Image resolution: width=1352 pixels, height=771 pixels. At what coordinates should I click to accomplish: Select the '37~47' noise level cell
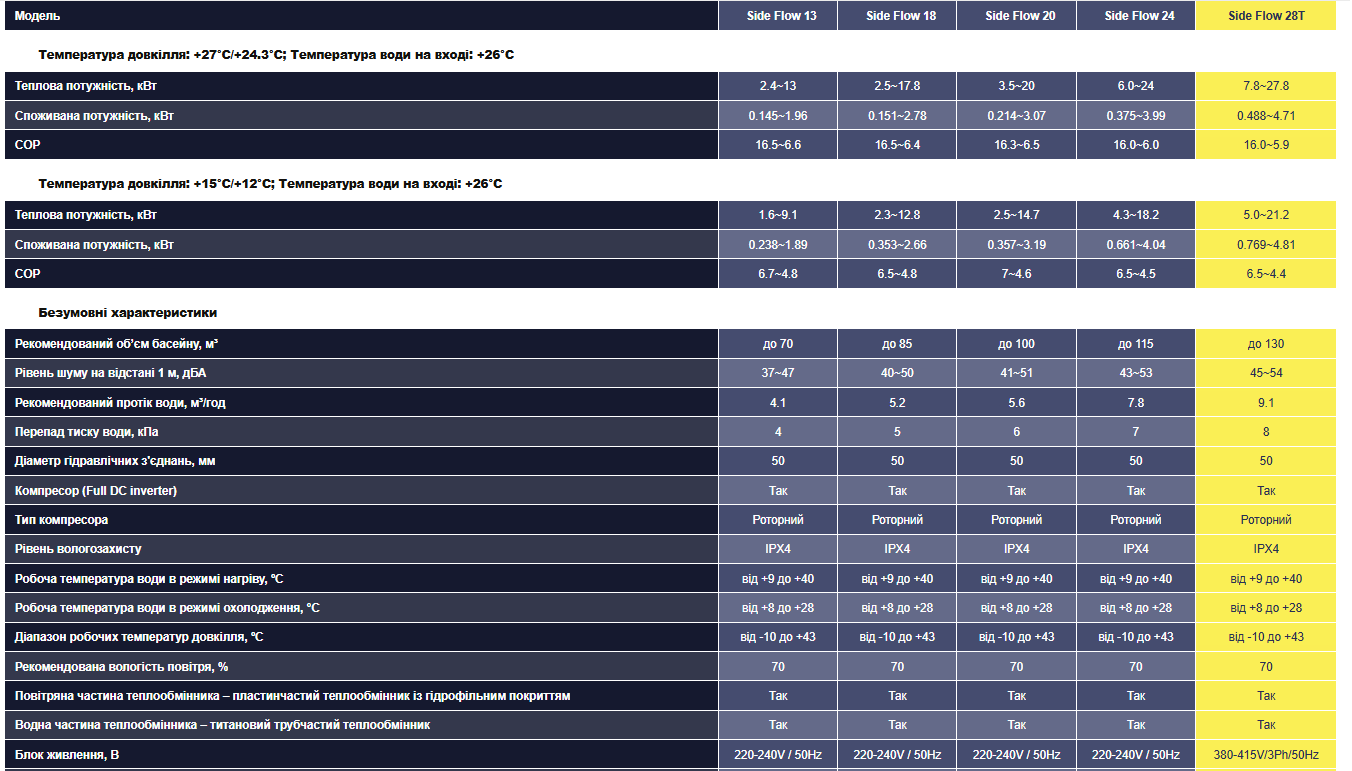pyautogui.click(x=777, y=373)
